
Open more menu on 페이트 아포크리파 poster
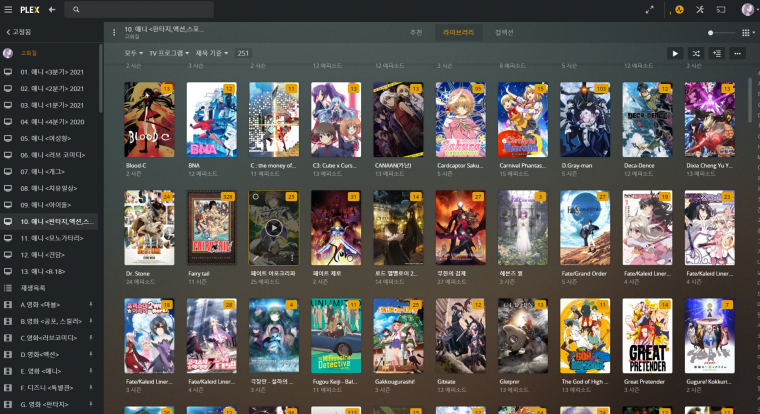[x=292, y=259]
